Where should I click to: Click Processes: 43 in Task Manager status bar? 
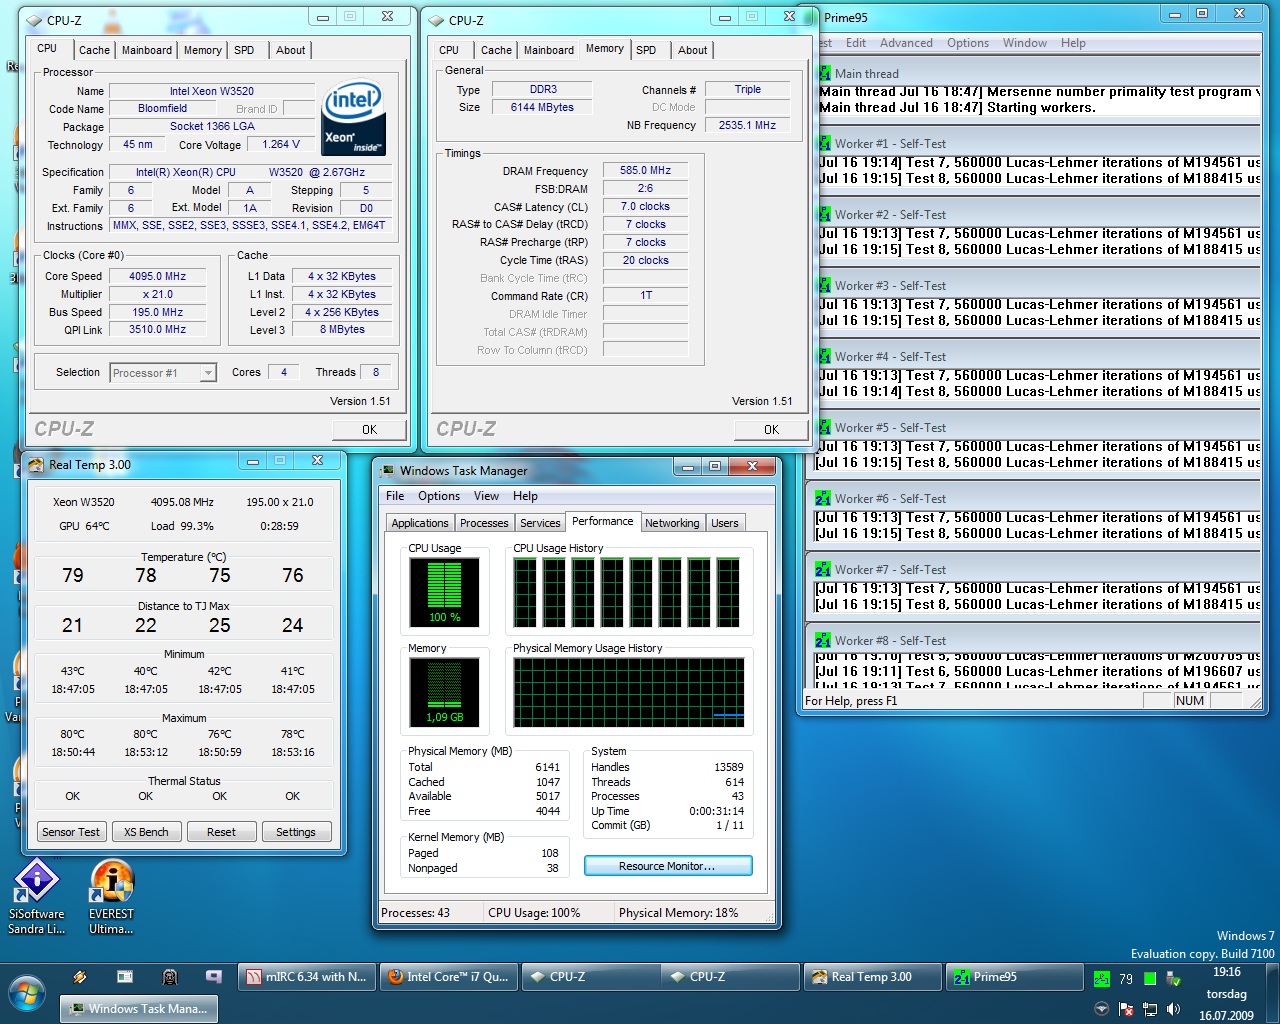tap(415, 913)
